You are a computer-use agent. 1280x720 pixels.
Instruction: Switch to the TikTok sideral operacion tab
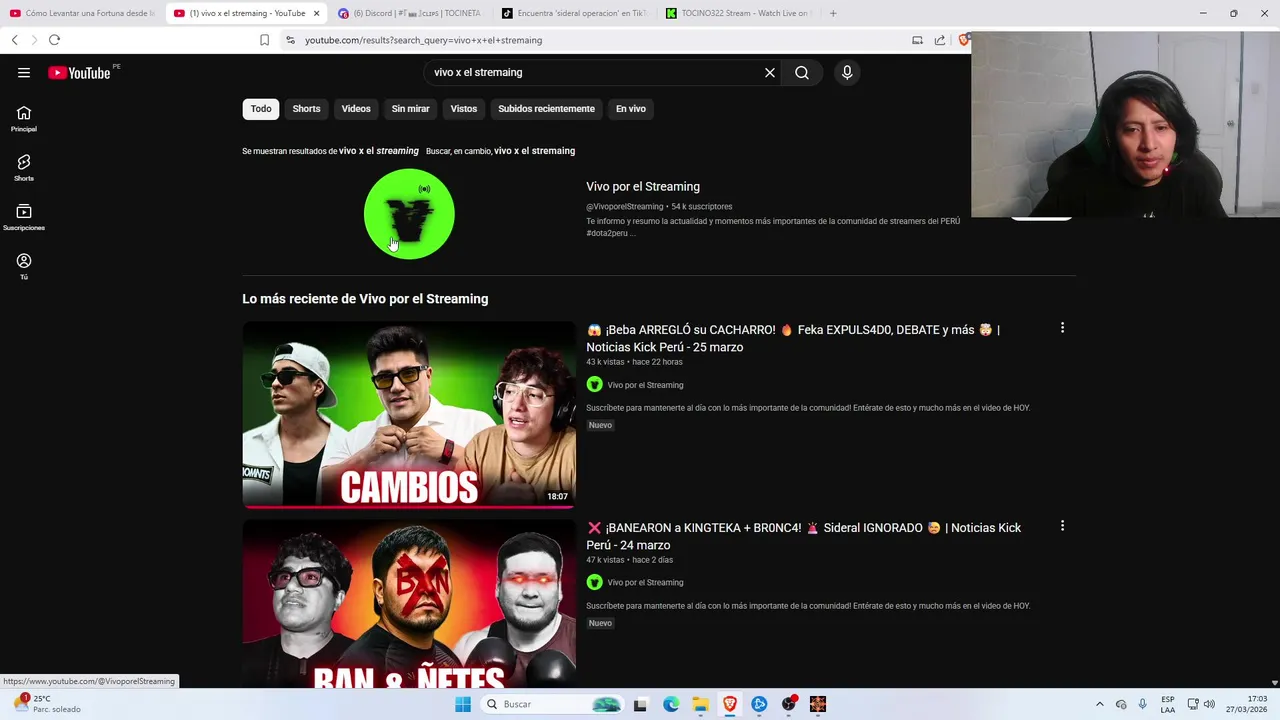tap(575, 13)
